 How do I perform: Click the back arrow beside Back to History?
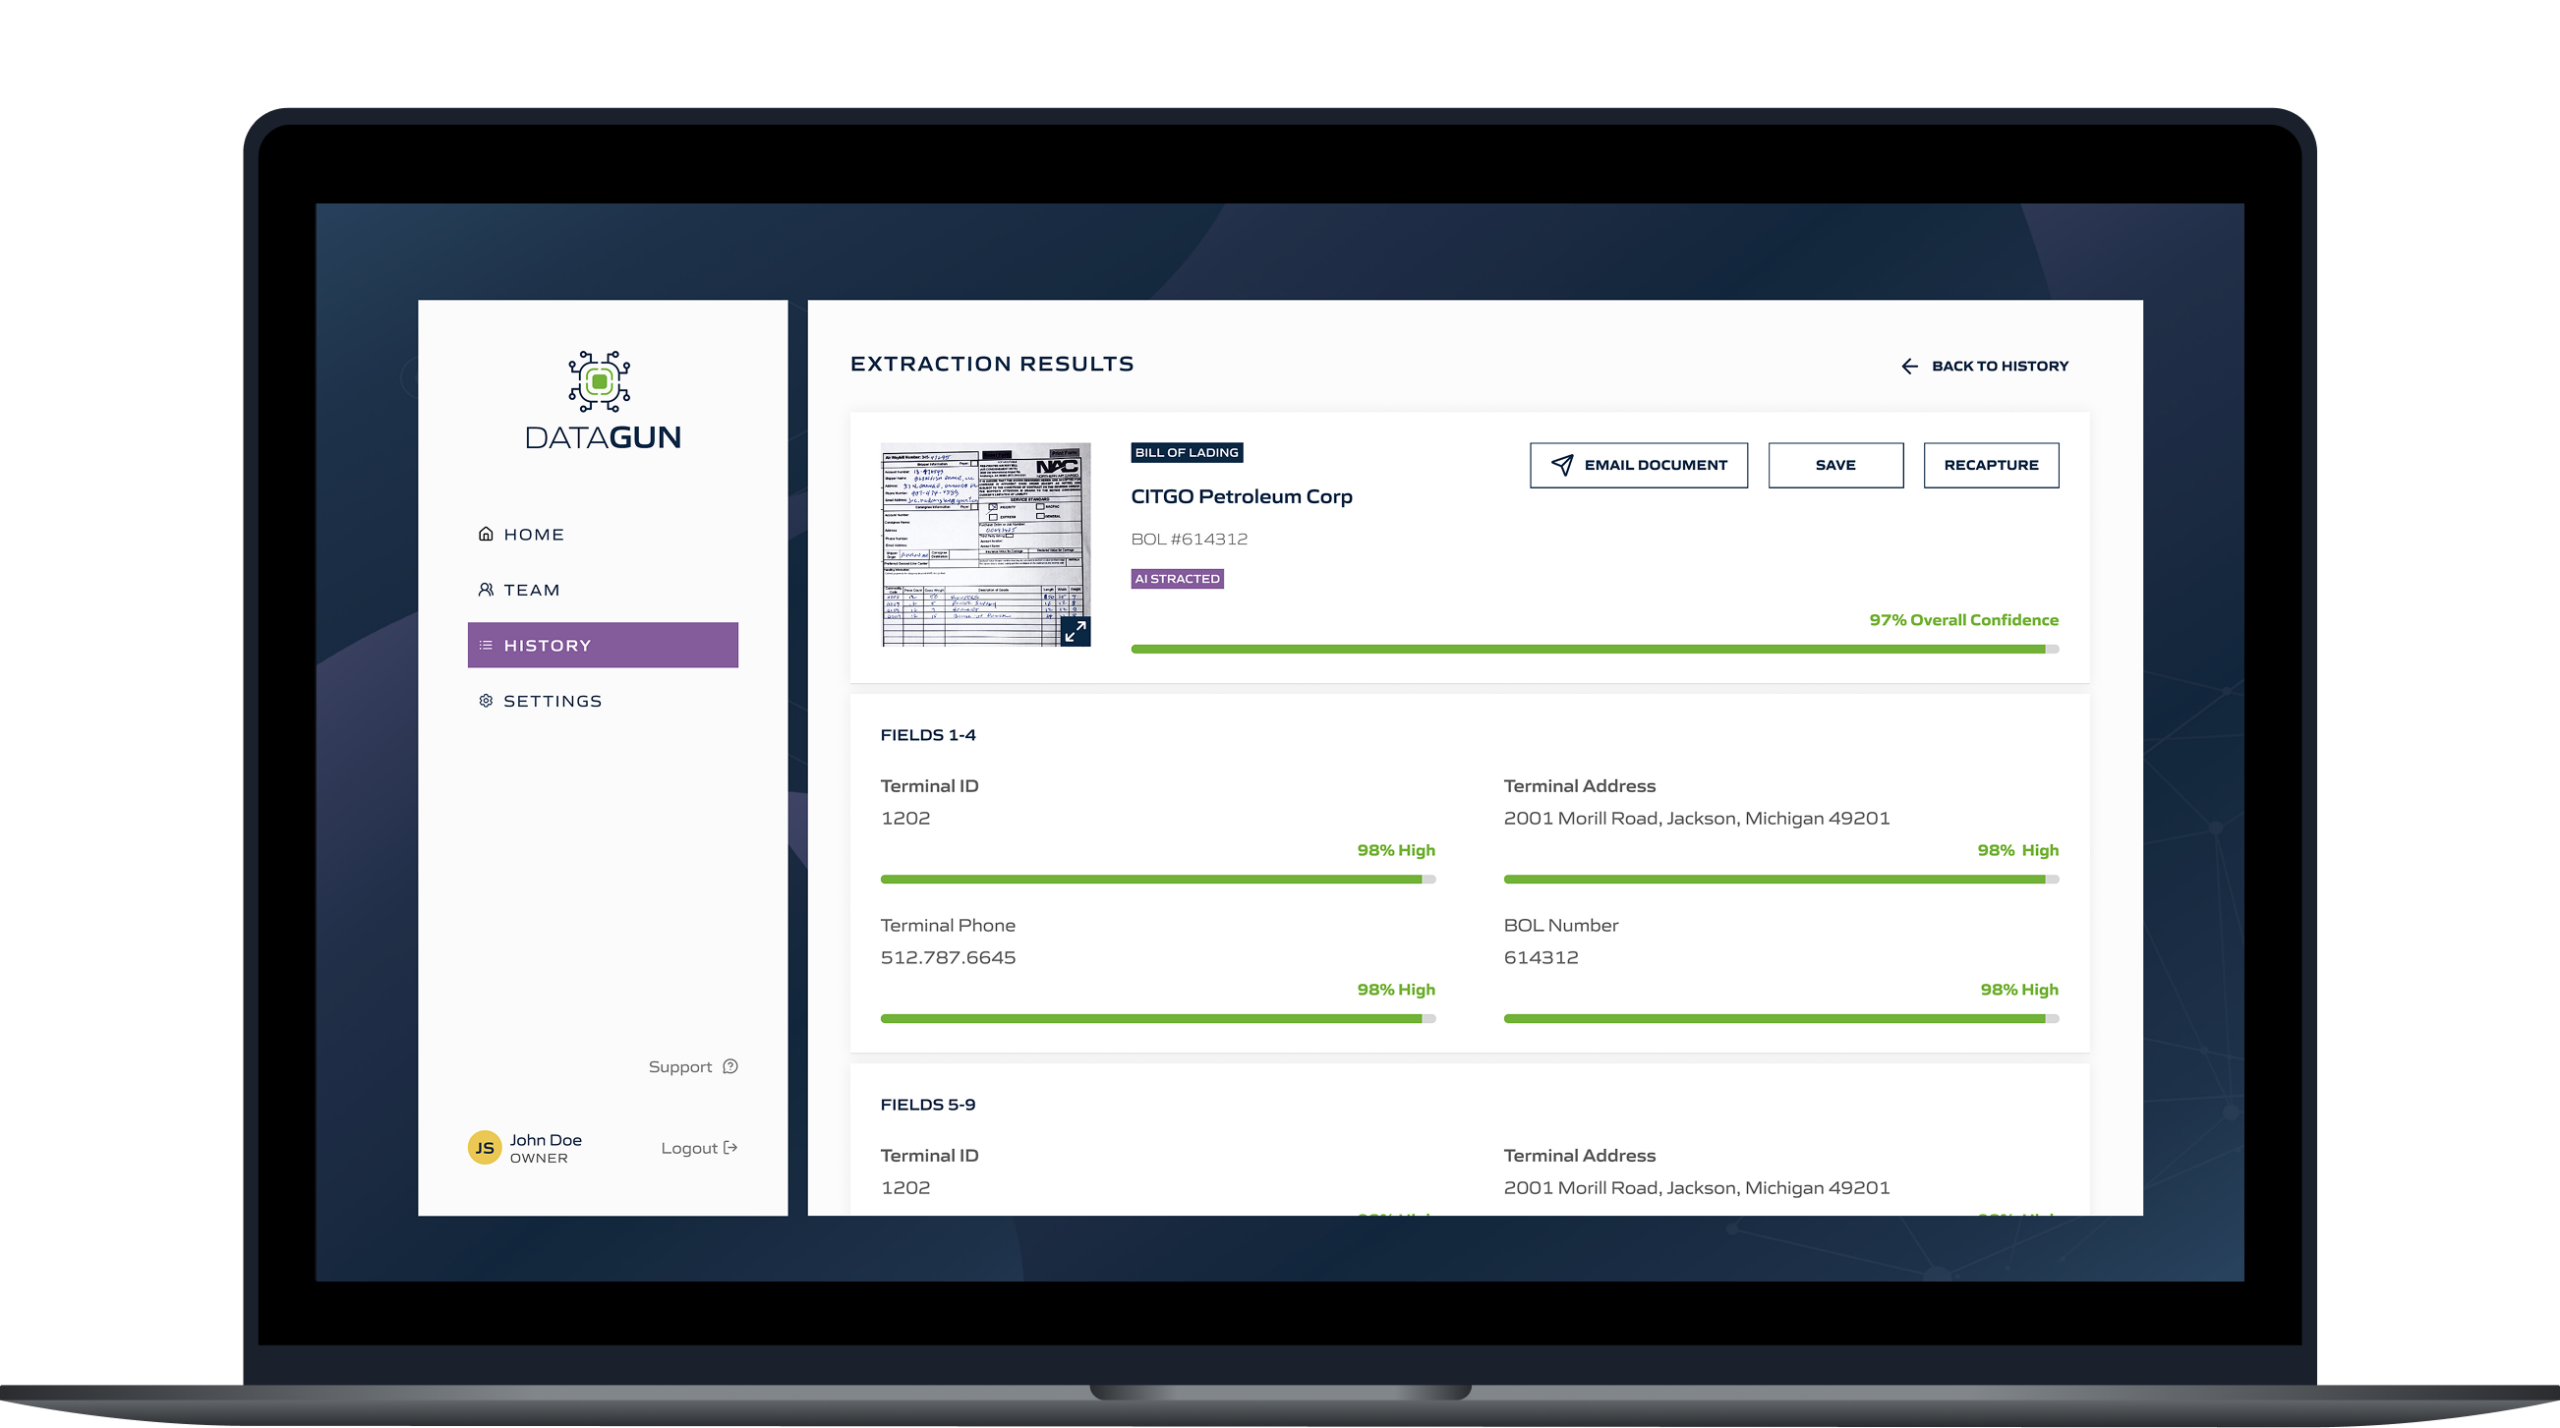pos(1910,367)
